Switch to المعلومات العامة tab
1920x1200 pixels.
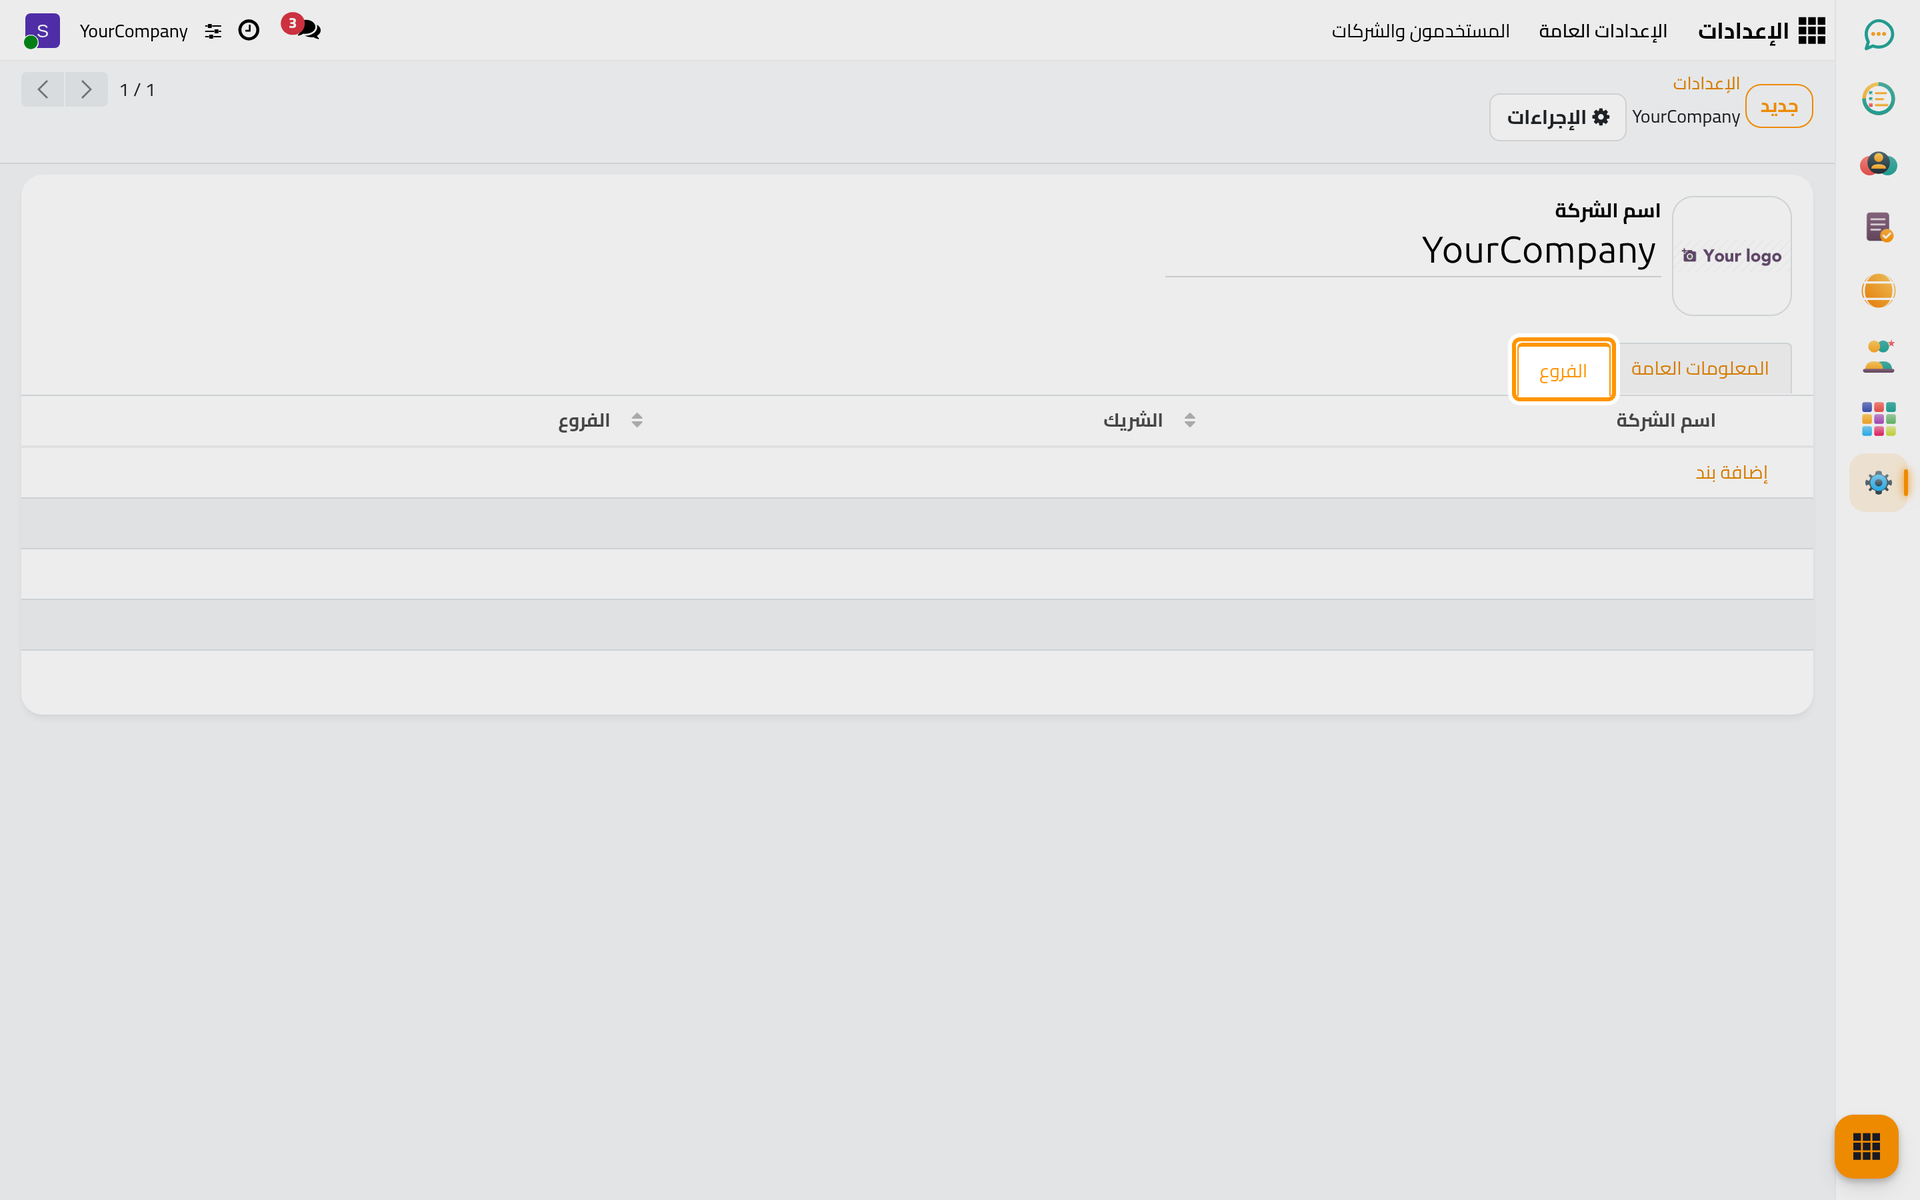pyautogui.click(x=1700, y=368)
